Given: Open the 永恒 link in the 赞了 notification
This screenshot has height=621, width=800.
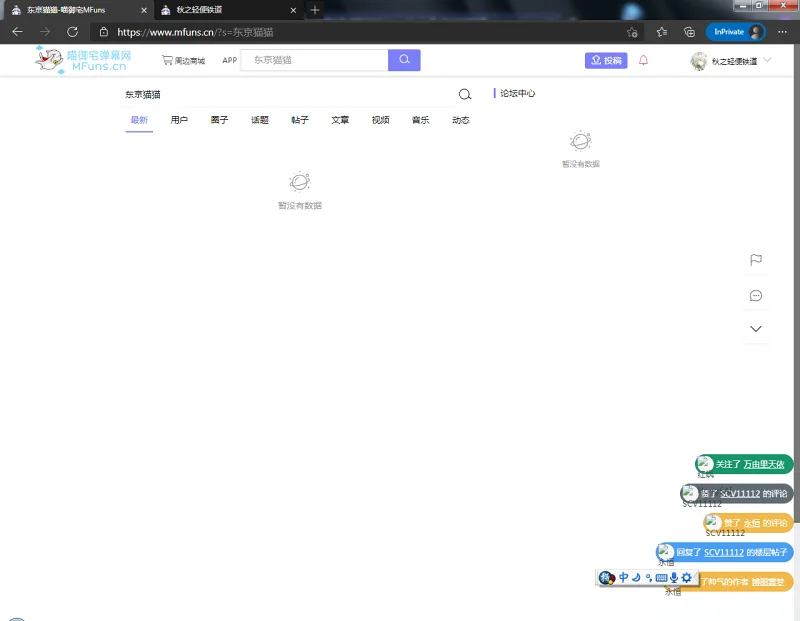Looking at the screenshot, I should pyautogui.click(x=751, y=523).
